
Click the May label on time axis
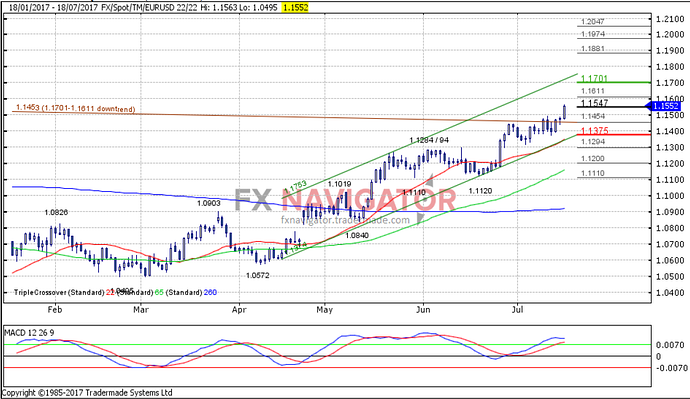[324, 310]
